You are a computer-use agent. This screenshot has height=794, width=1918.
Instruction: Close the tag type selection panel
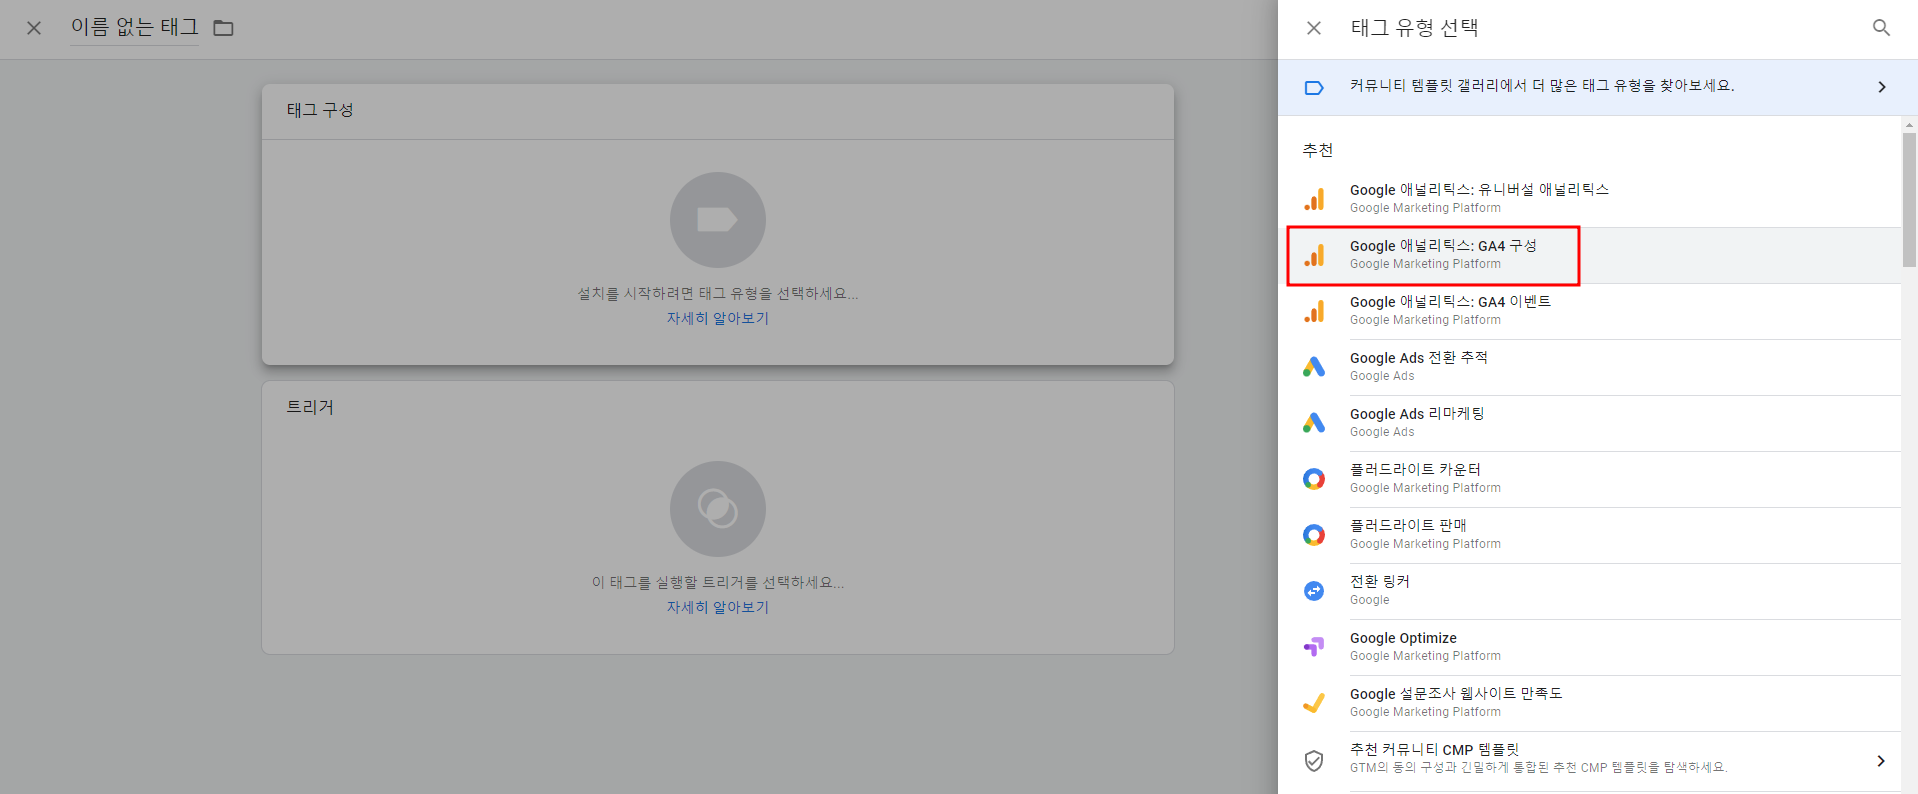pos(1314,28)
